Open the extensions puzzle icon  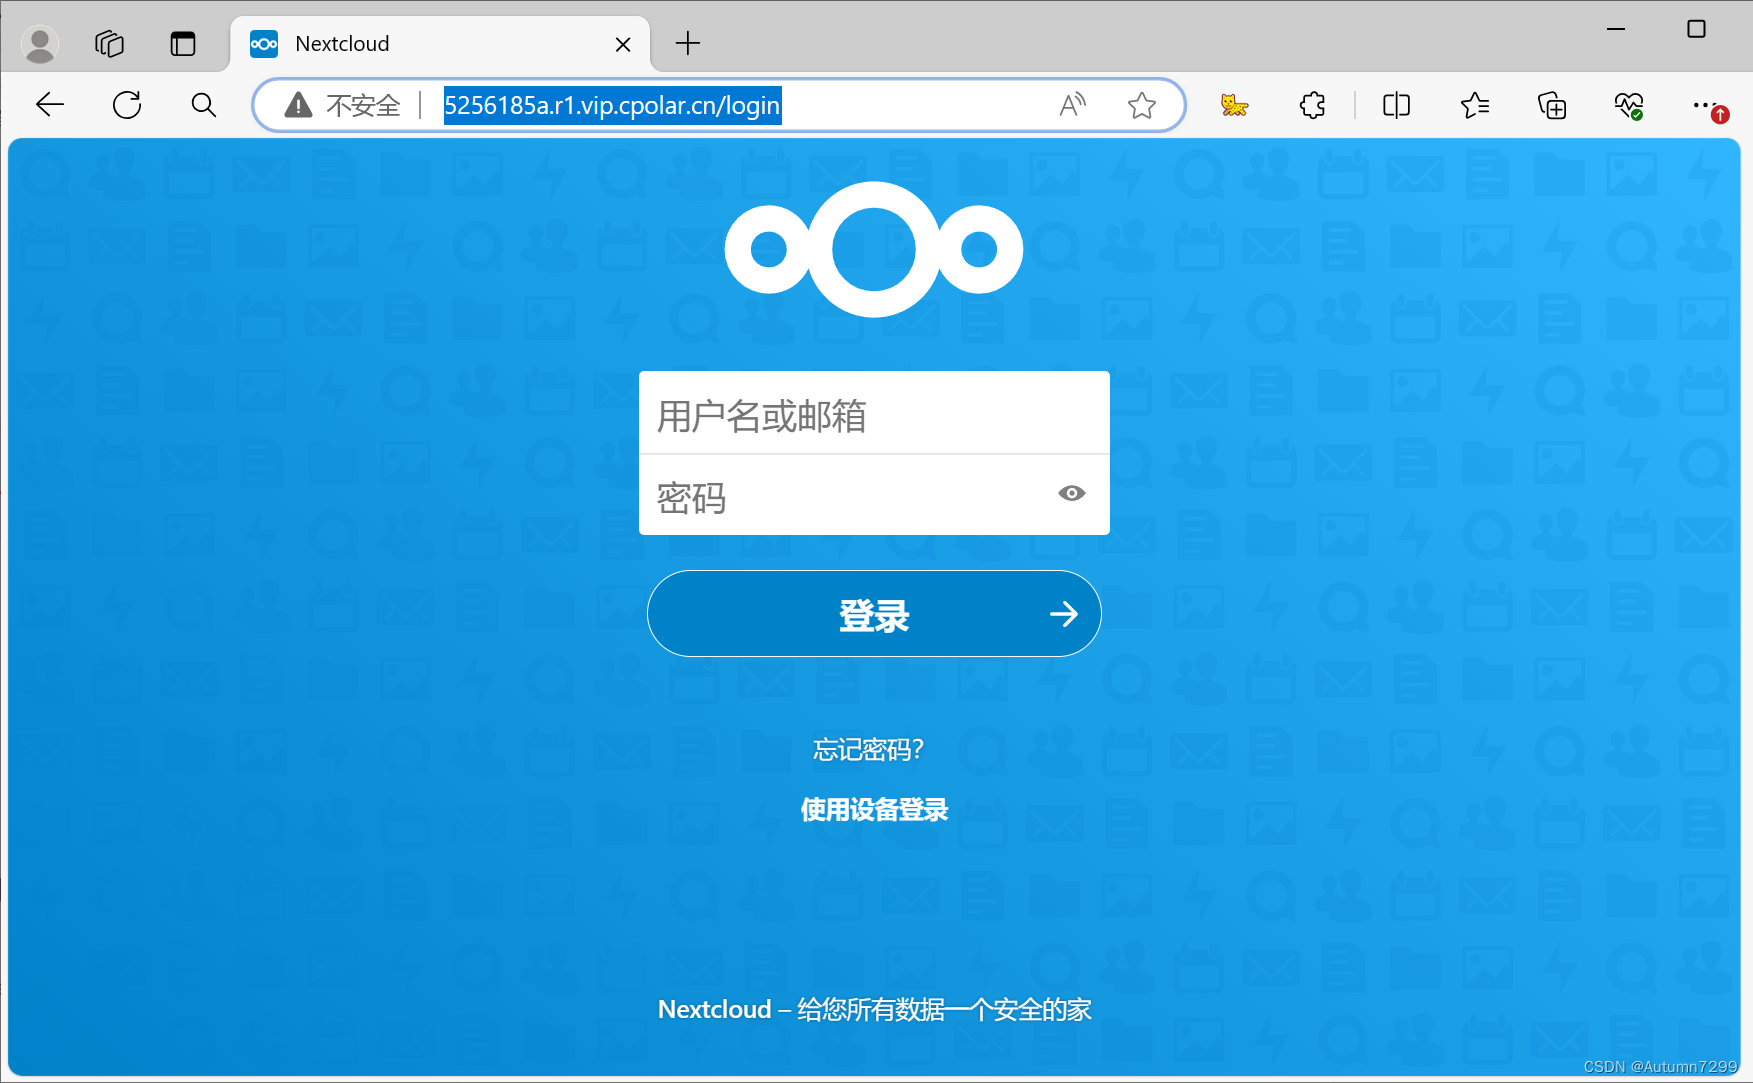[1312, 105]
